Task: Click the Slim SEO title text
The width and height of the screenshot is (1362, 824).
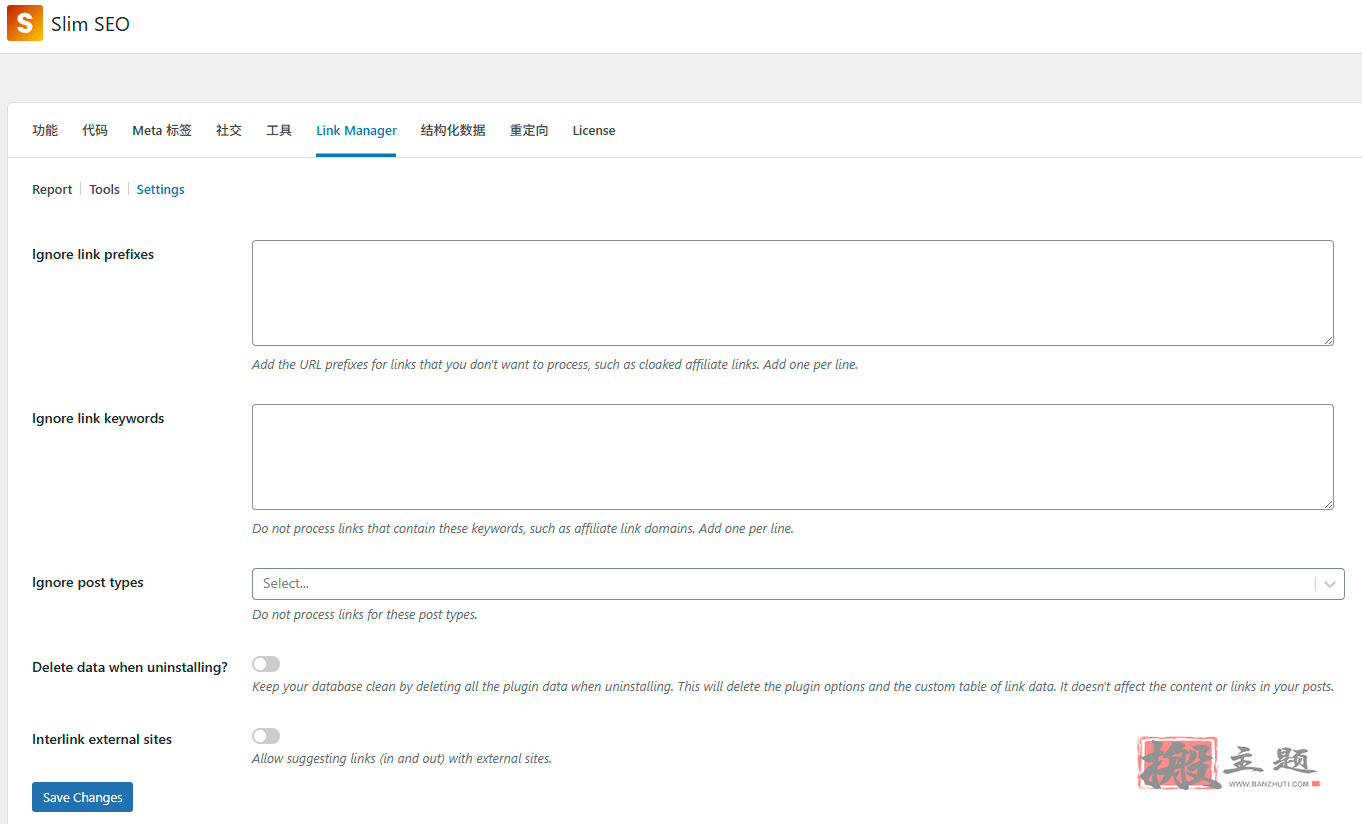Action: (x=90, y=24)
